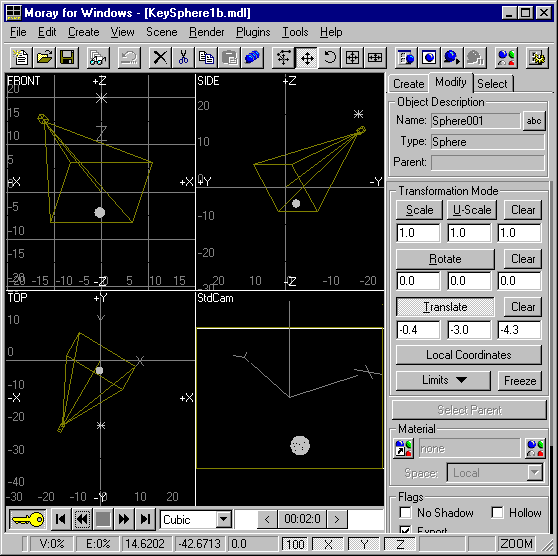
Task: Switch to the Select tab
Action: click(x=492, y=84)
